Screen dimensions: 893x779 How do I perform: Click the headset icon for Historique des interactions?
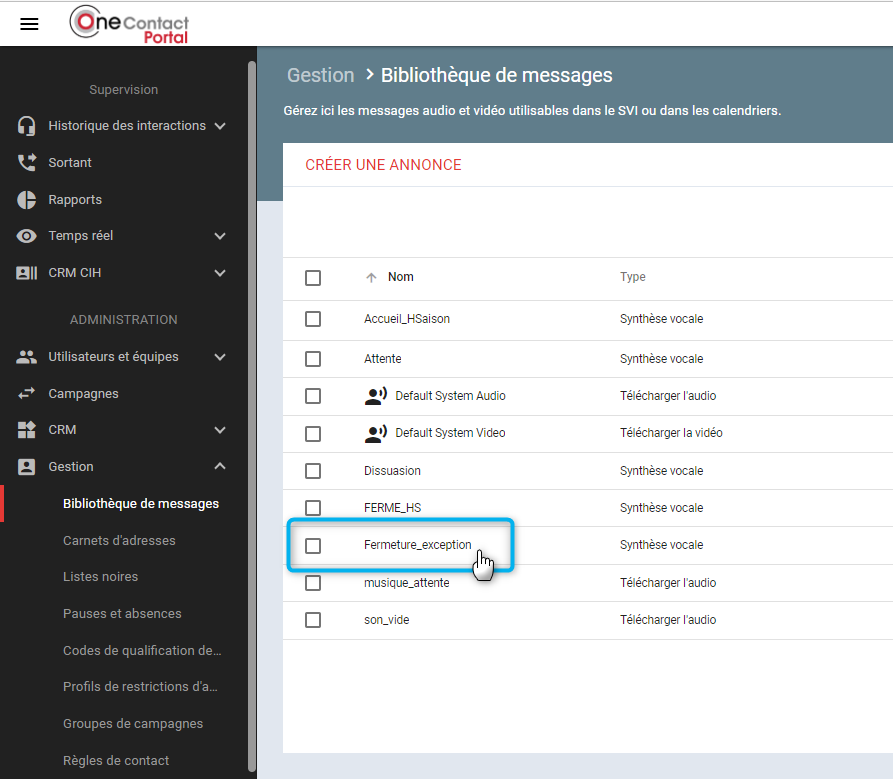click(26, 126)
